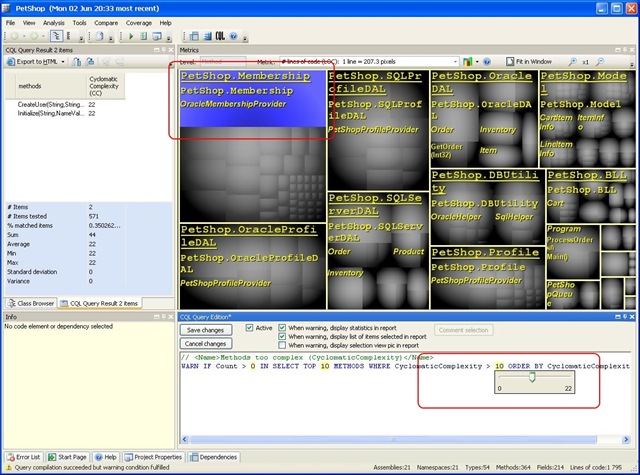Click the document toolbar icon
Screen dimensions: 640x475
[x=100, y=36]
